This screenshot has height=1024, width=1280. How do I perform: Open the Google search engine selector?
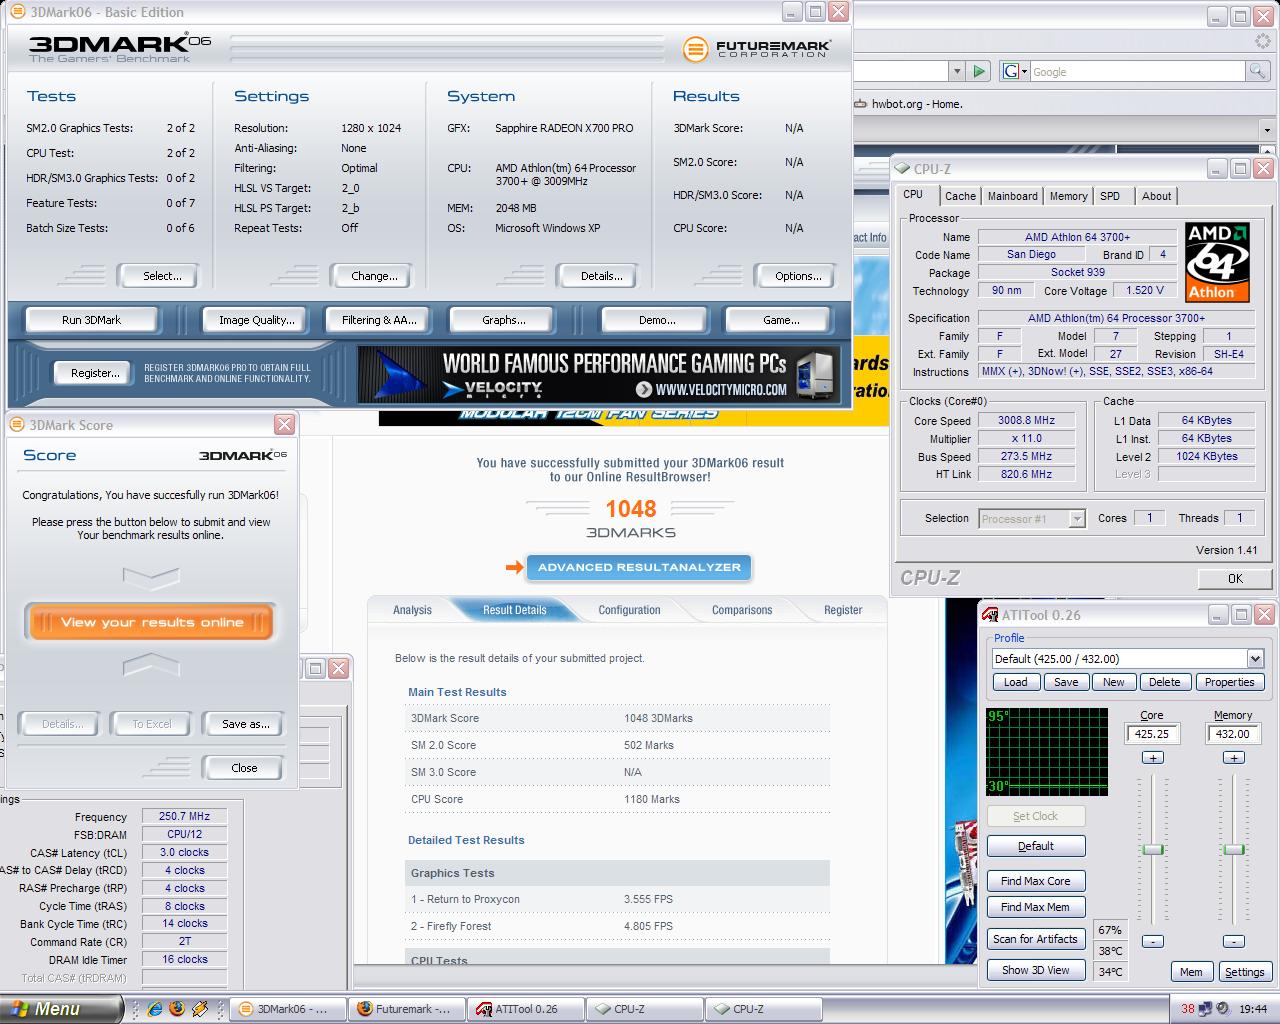(1014, 71)
